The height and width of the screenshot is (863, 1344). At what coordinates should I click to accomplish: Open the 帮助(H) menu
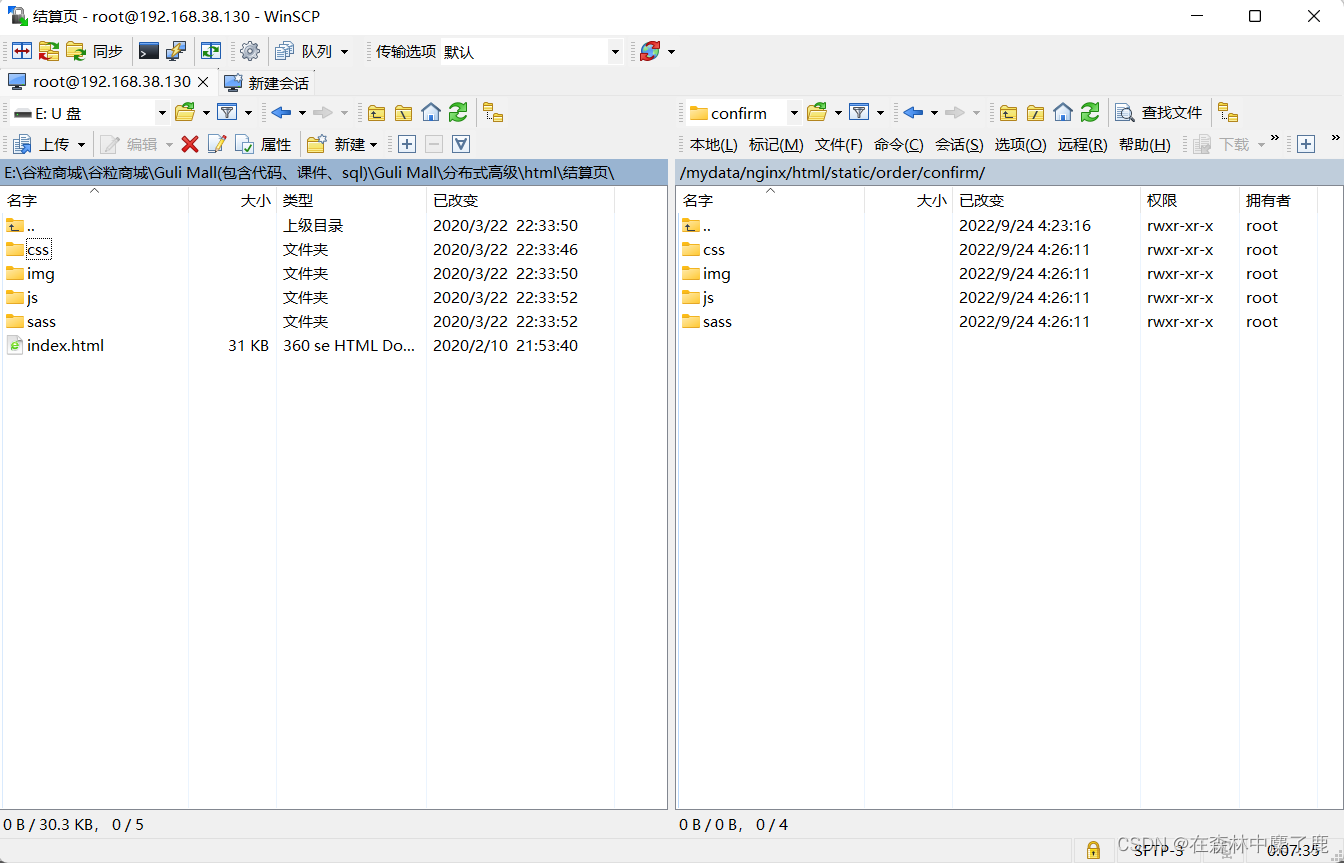[x=1145, y=145]
